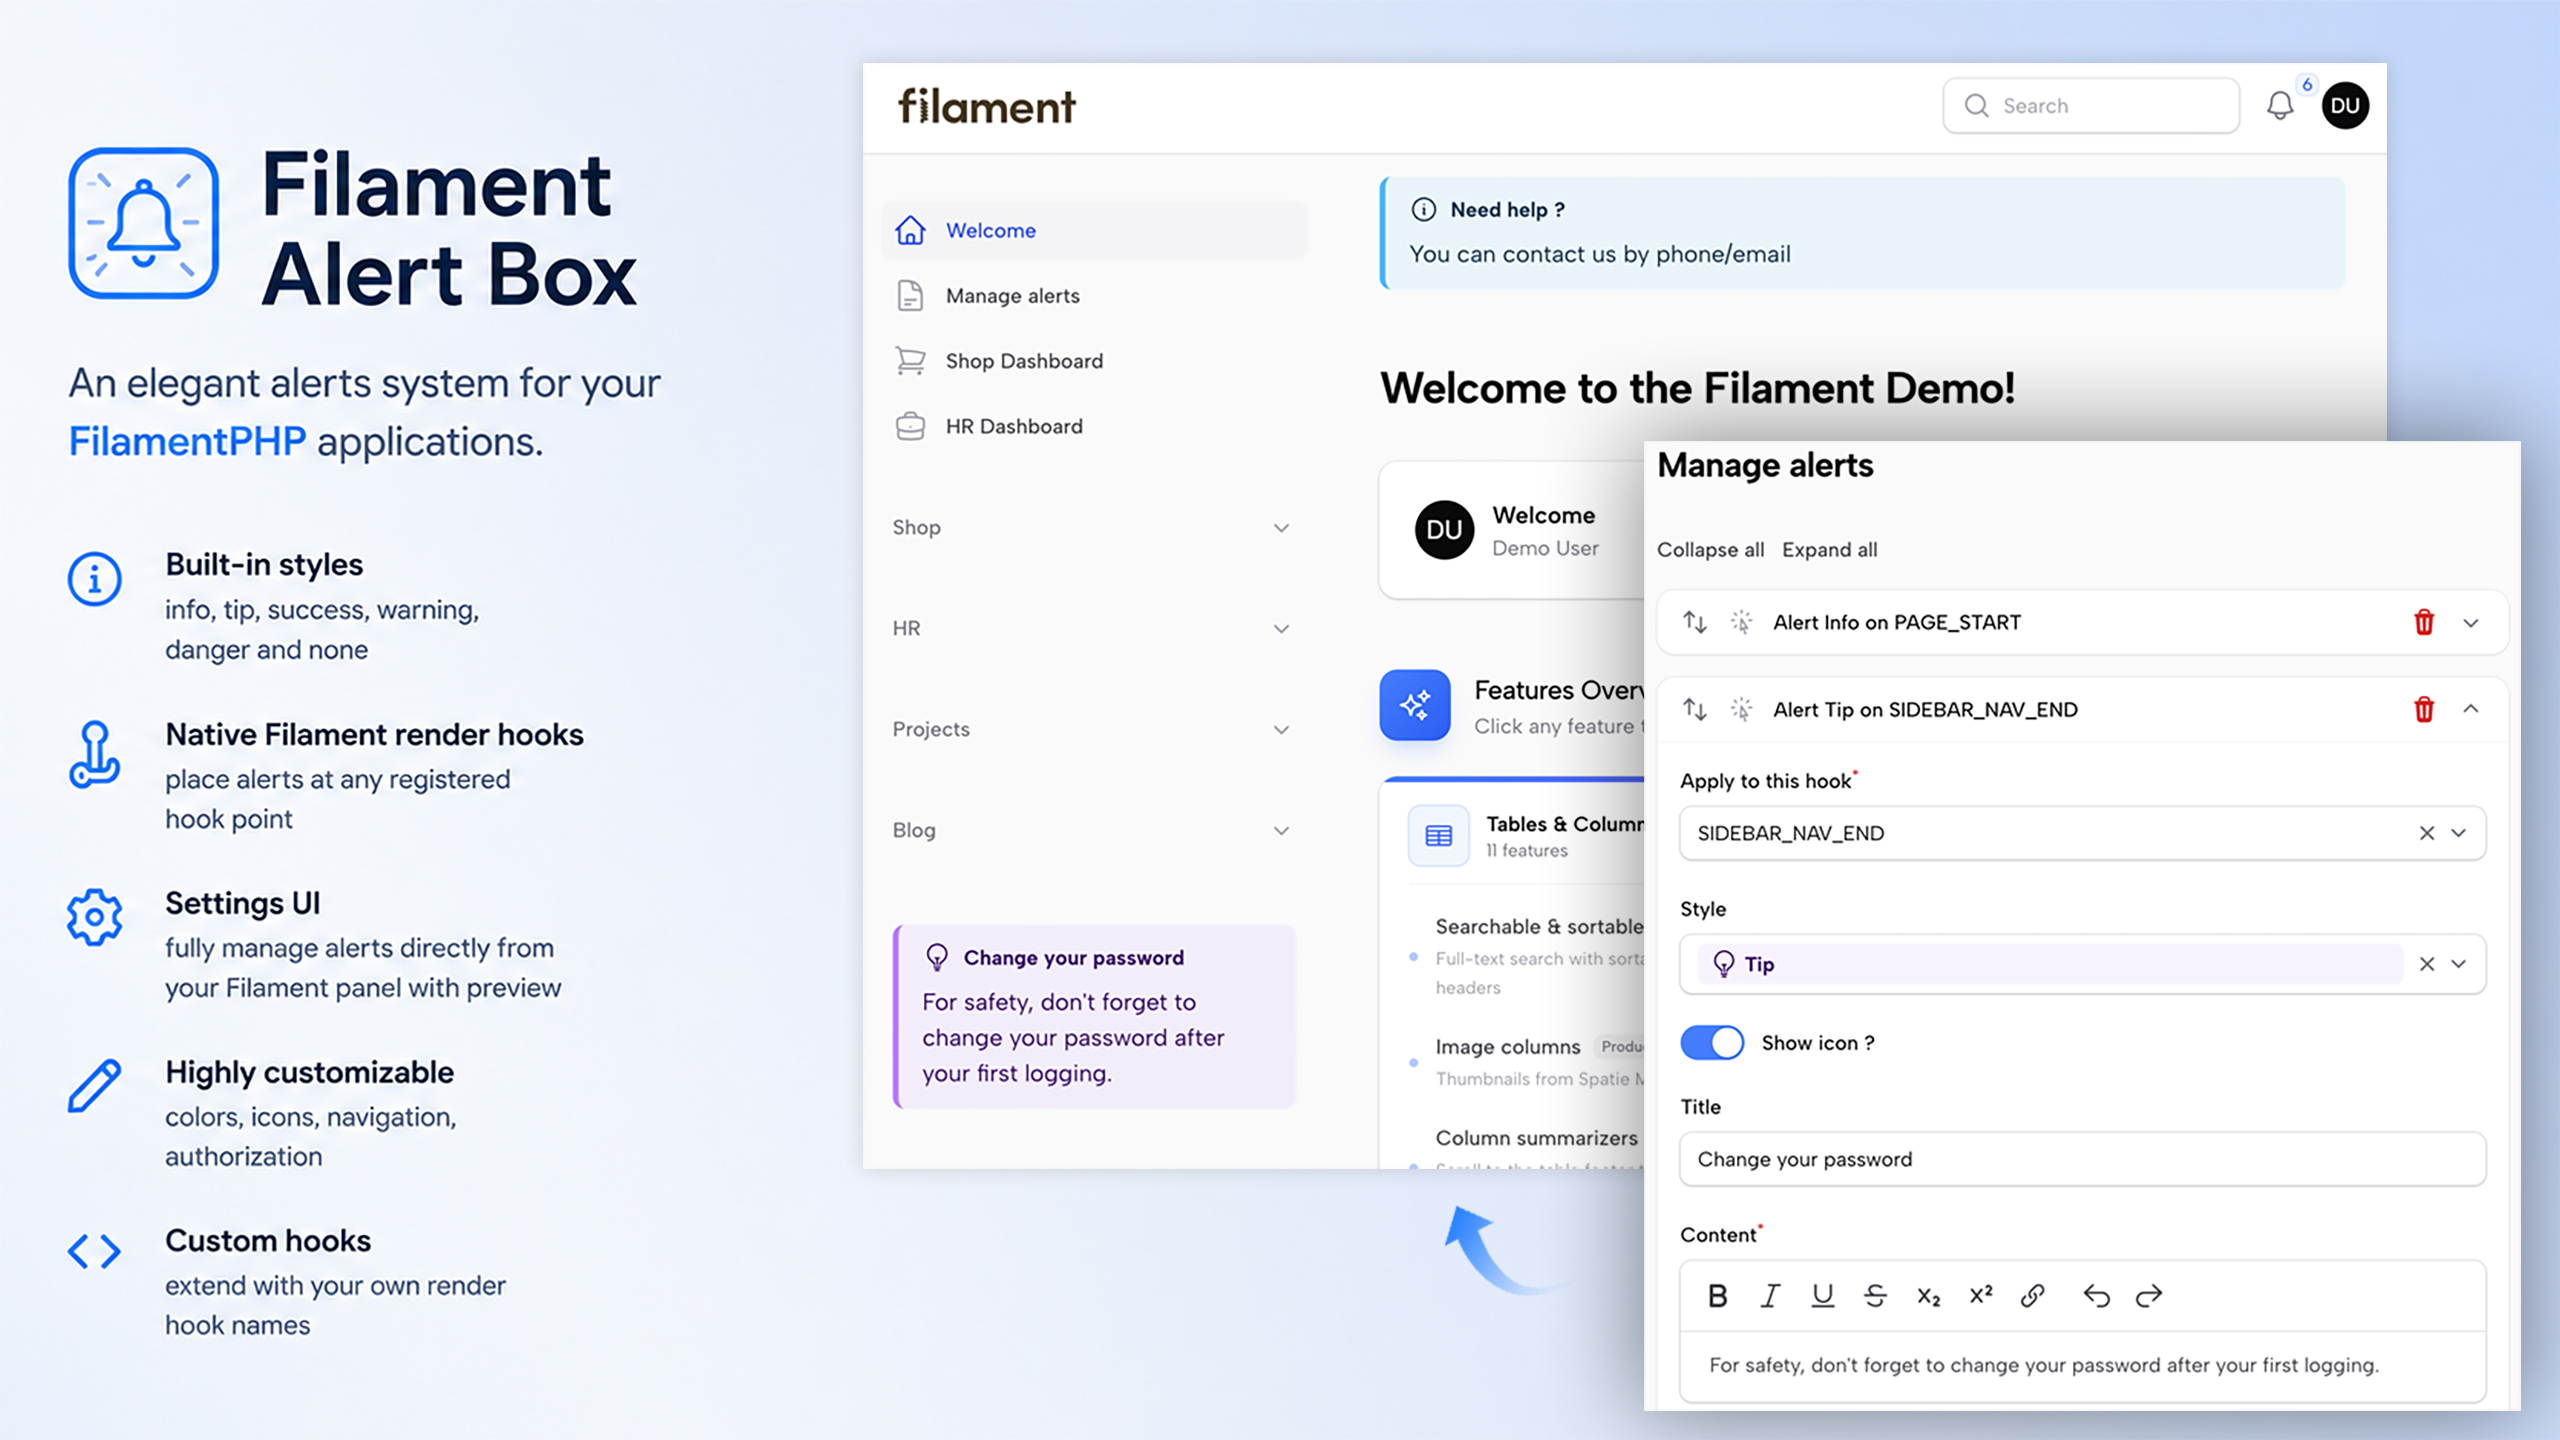2560x1440 pixels.
Task: Open HR Dashboard in sidebar
Action: click(x=1094, y=426)
